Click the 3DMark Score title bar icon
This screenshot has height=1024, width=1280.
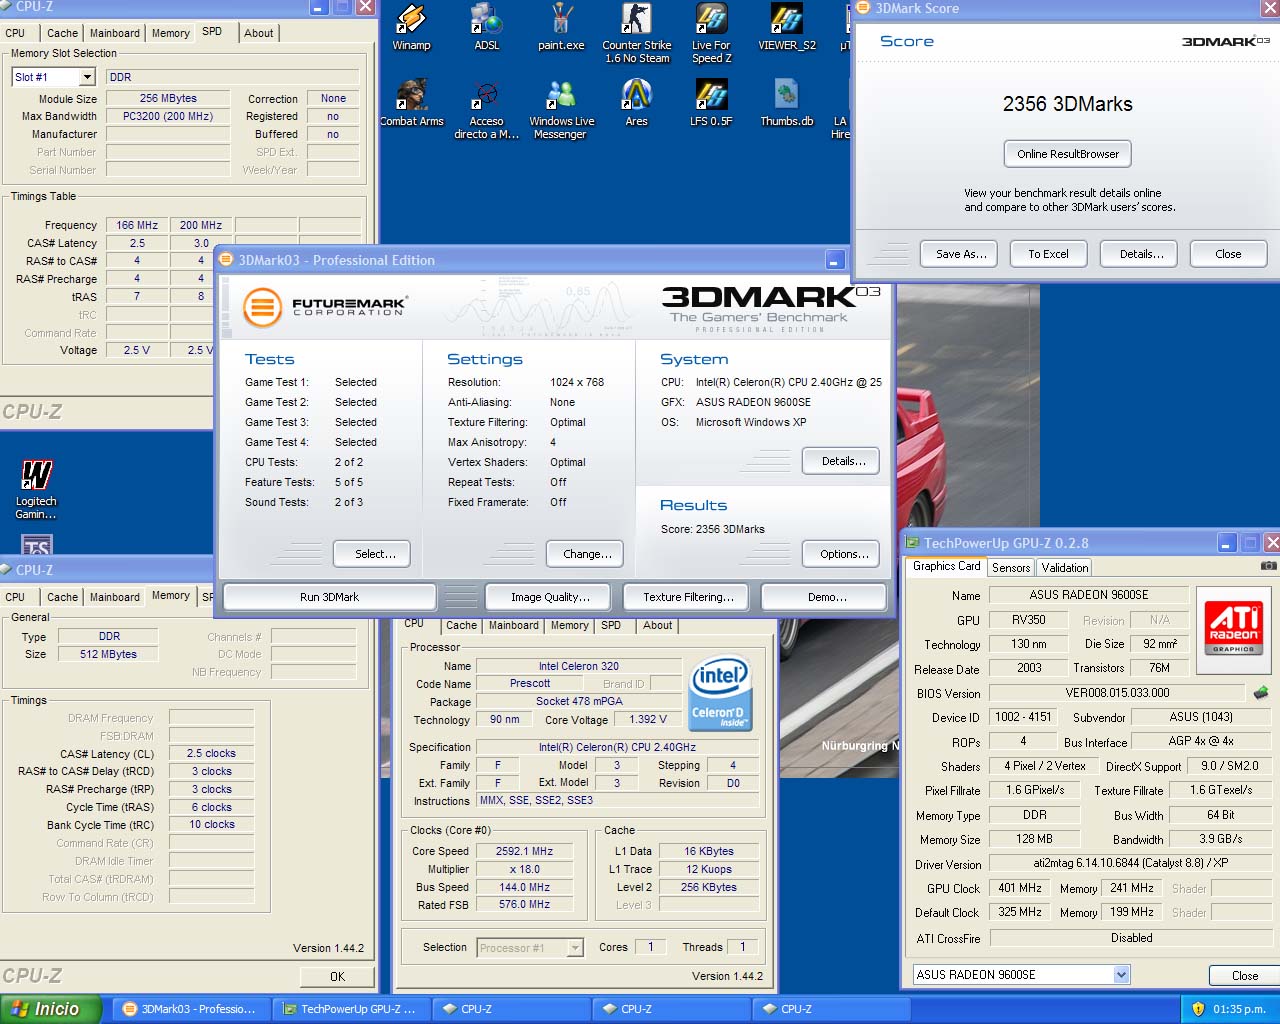tap(864, 8)
